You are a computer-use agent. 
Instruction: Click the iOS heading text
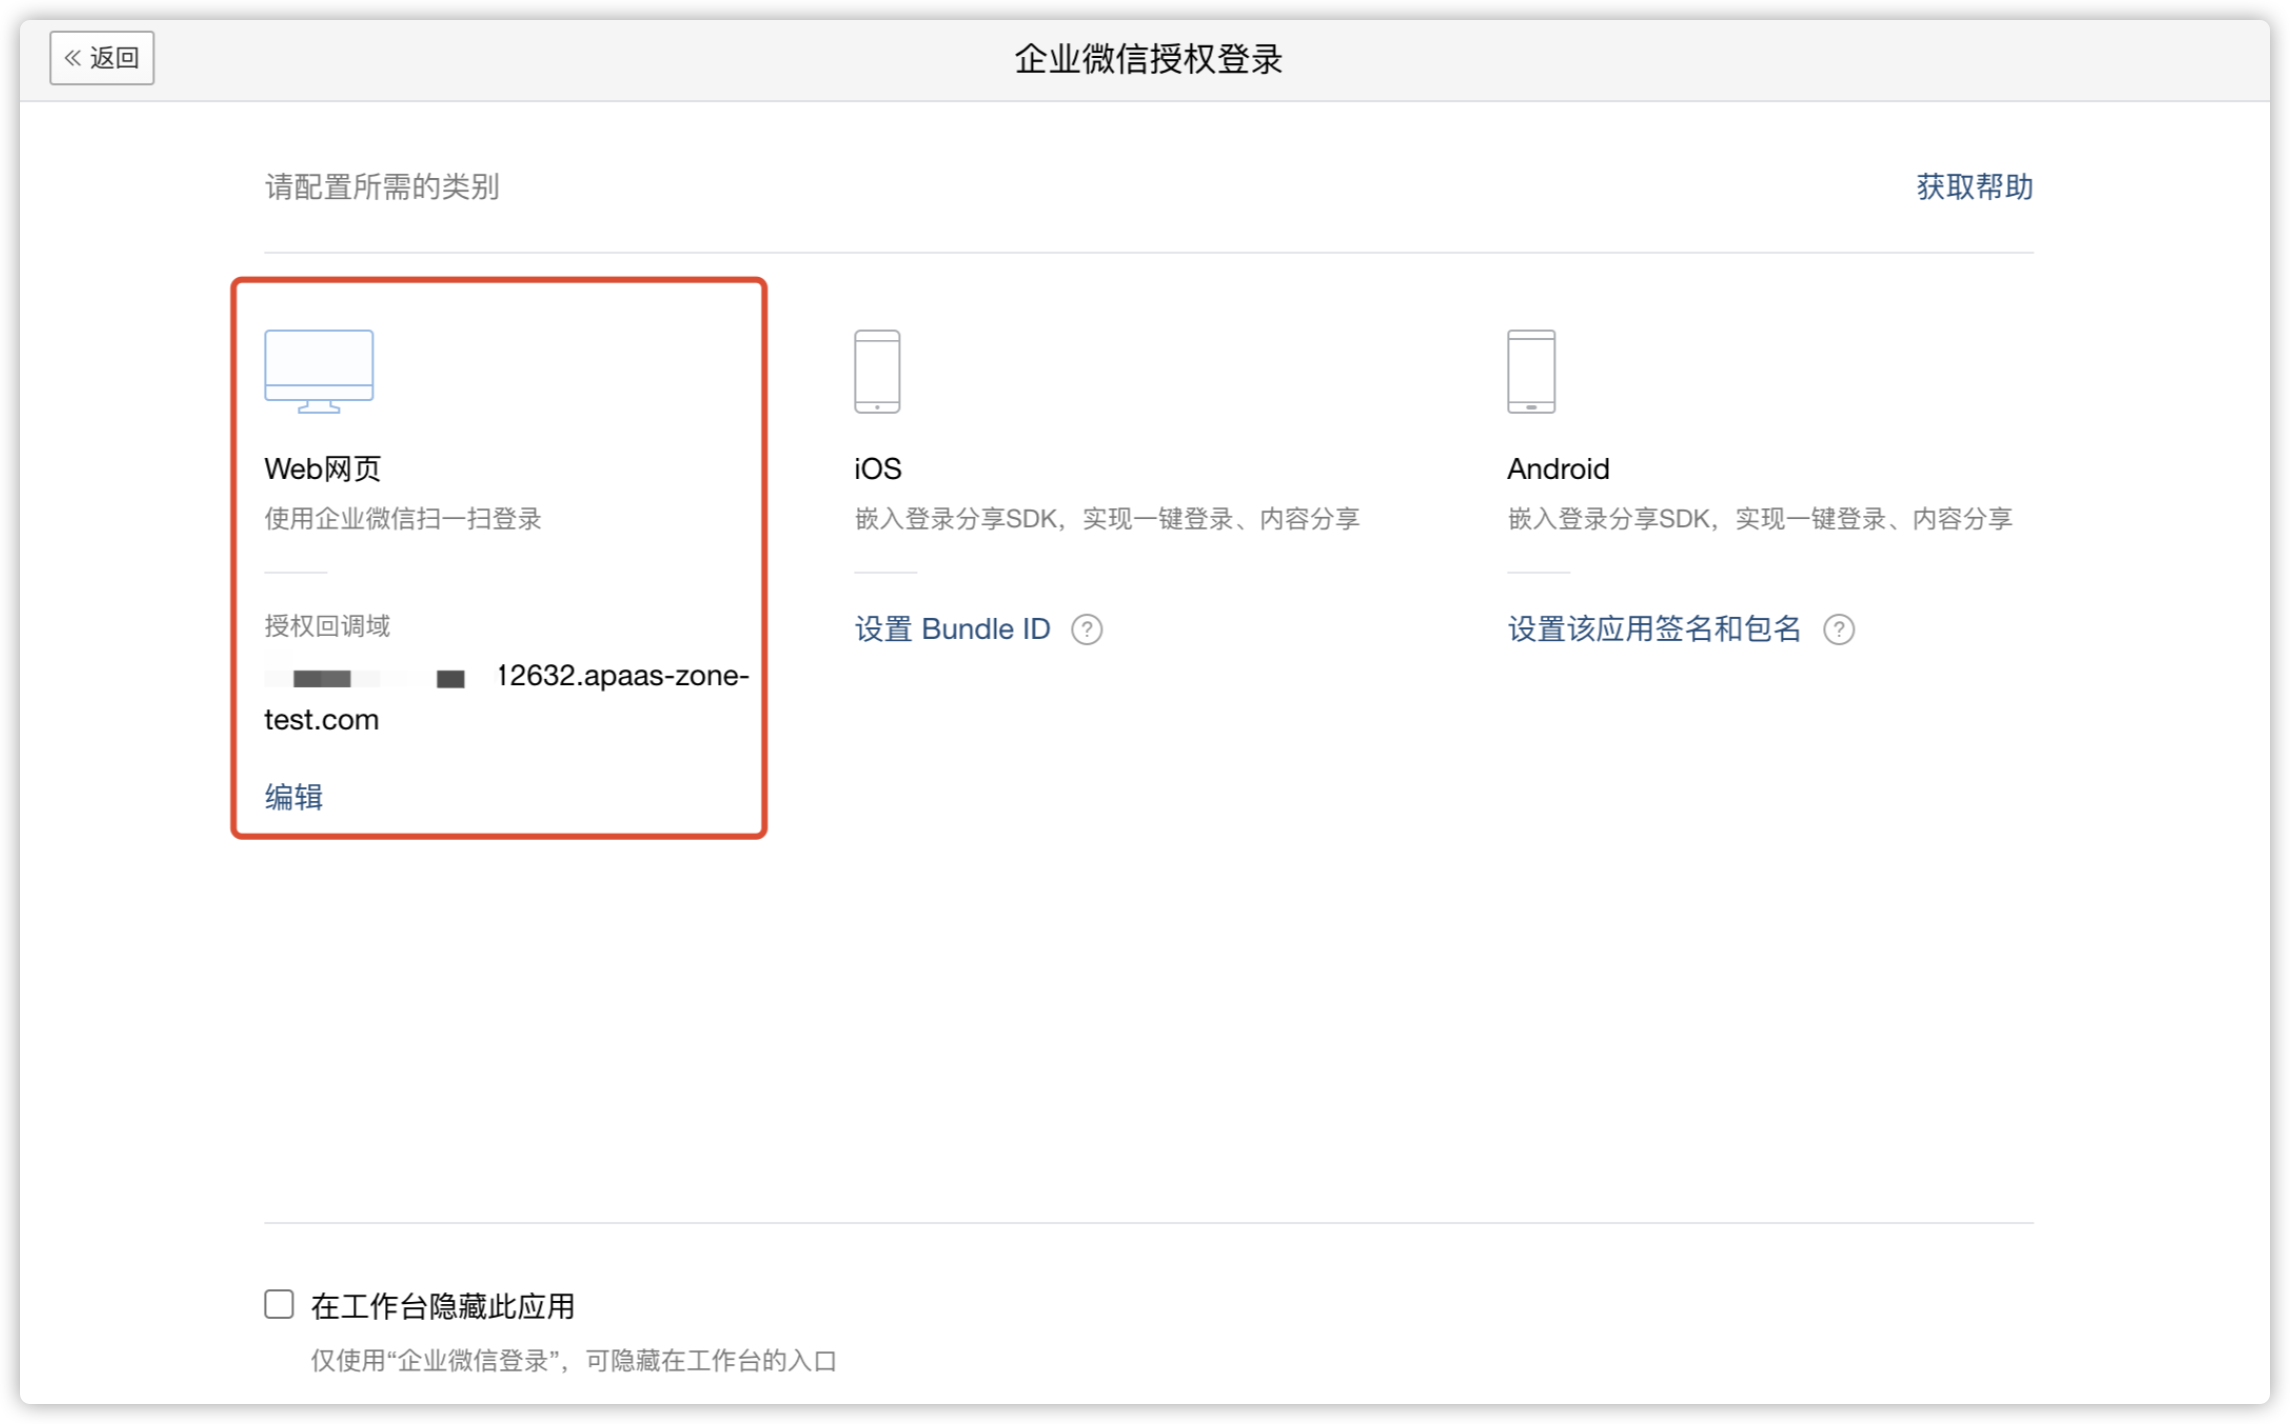(878, 468)
